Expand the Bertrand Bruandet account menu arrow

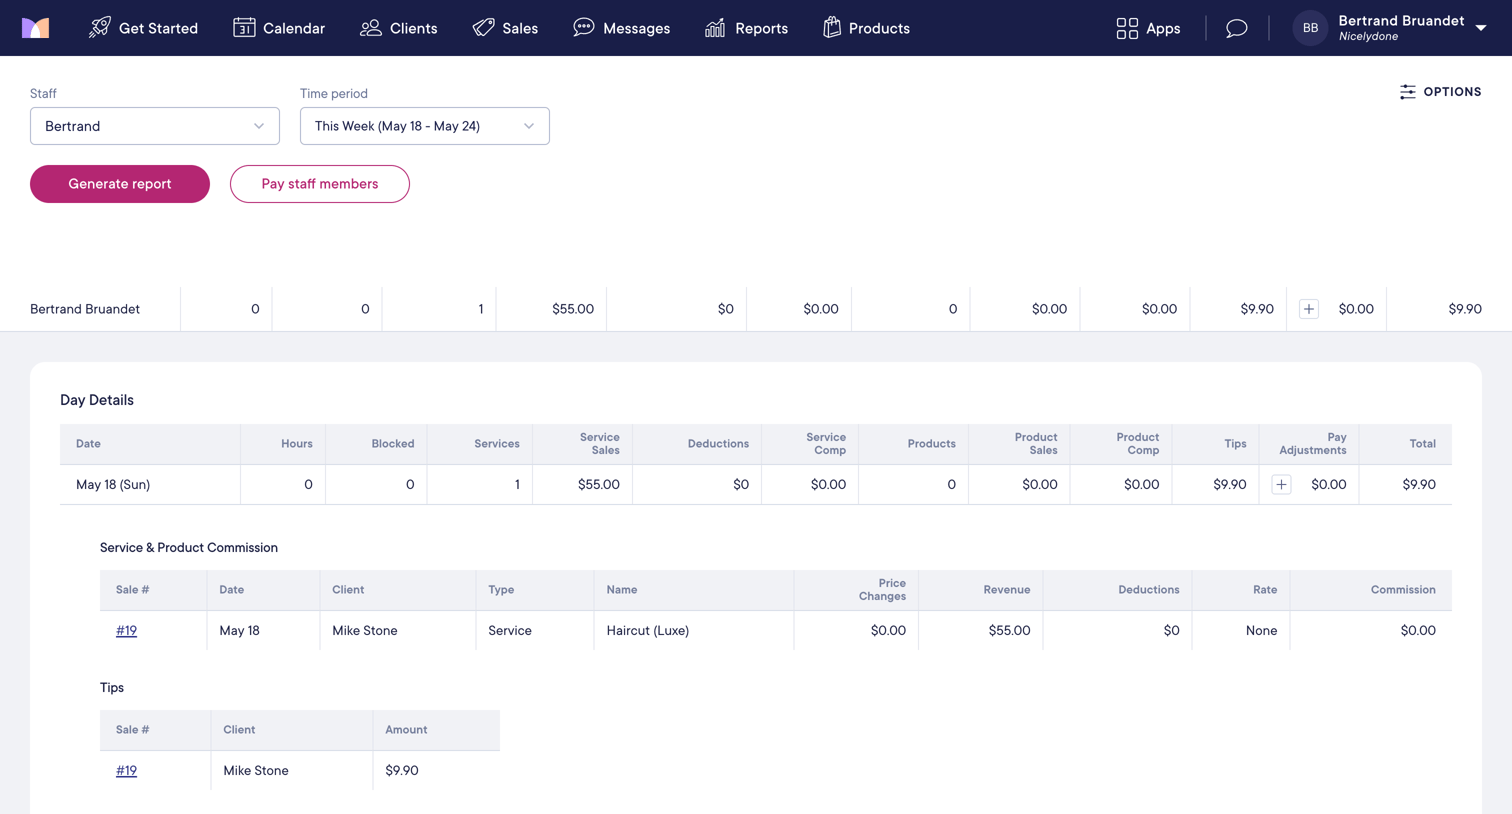(x=1481, y=28)
